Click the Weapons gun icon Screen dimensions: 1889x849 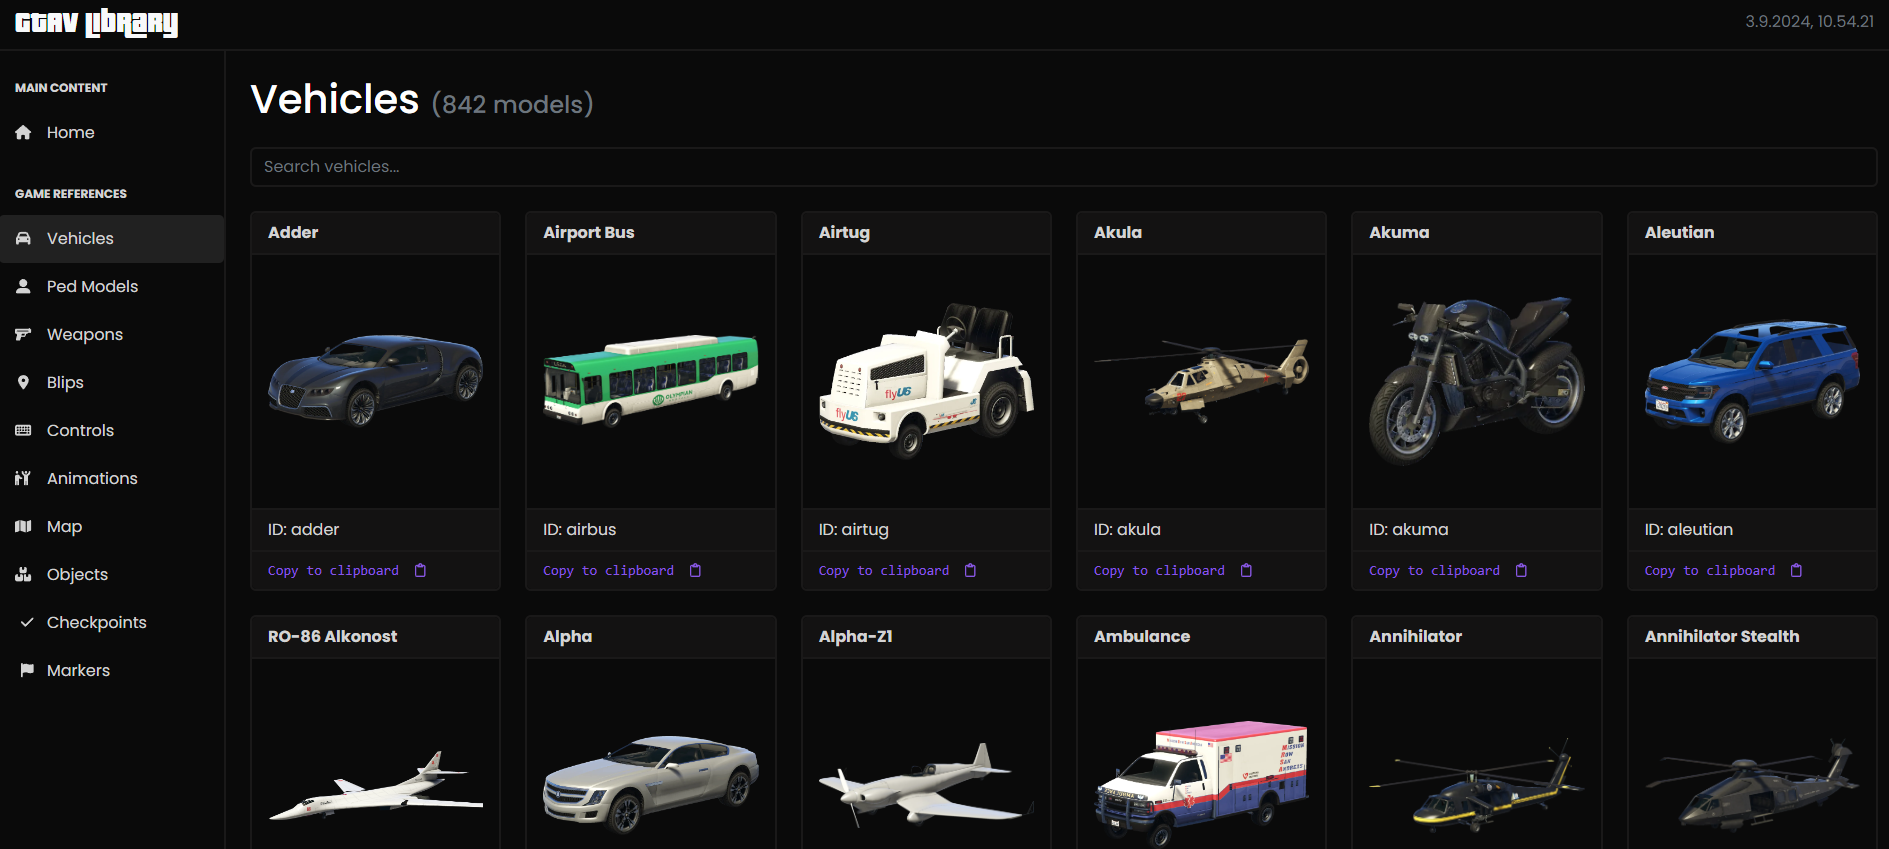pyautogui.click(x=23, y=334)
